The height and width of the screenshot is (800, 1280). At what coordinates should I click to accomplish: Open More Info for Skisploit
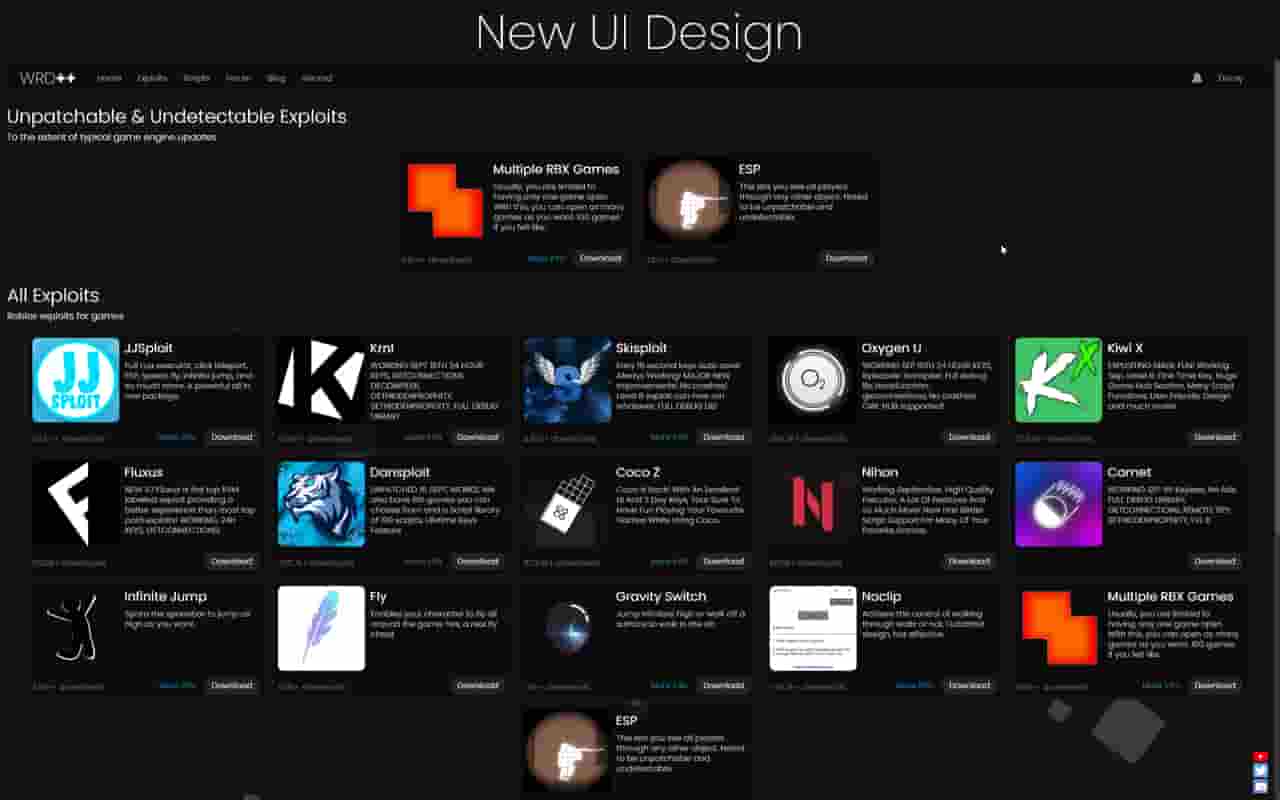click(x=669, y=437)
